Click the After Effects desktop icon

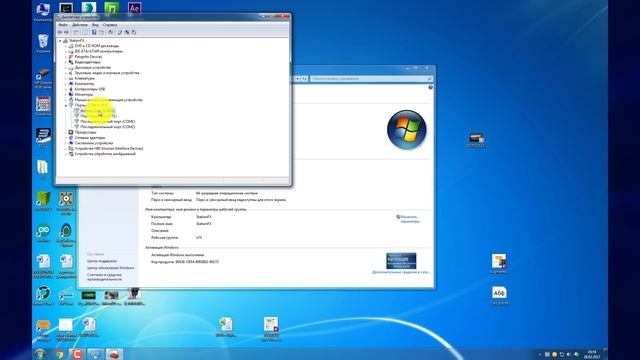point(134,8)
